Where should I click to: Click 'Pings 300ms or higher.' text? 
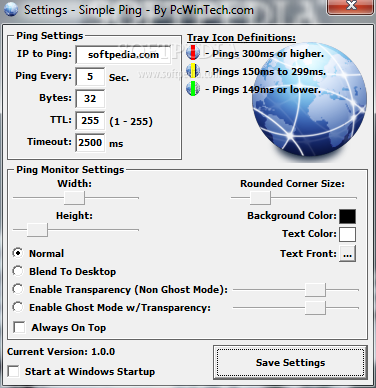point(268,53)
